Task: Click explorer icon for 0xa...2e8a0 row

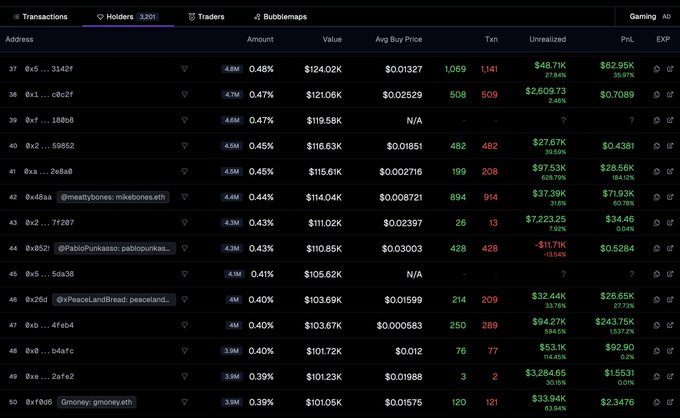Action: tap(657, 171)
